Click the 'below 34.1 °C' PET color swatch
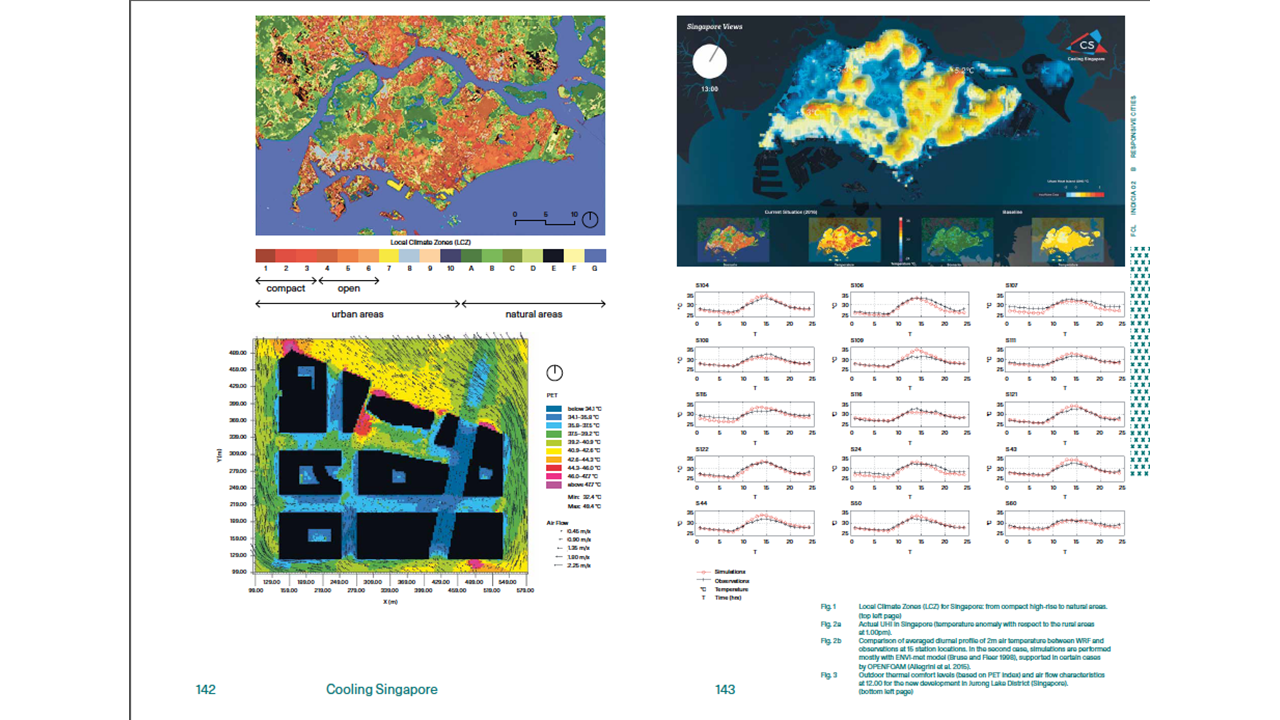This screenshot has height=720, width=1280. [553, 410]
